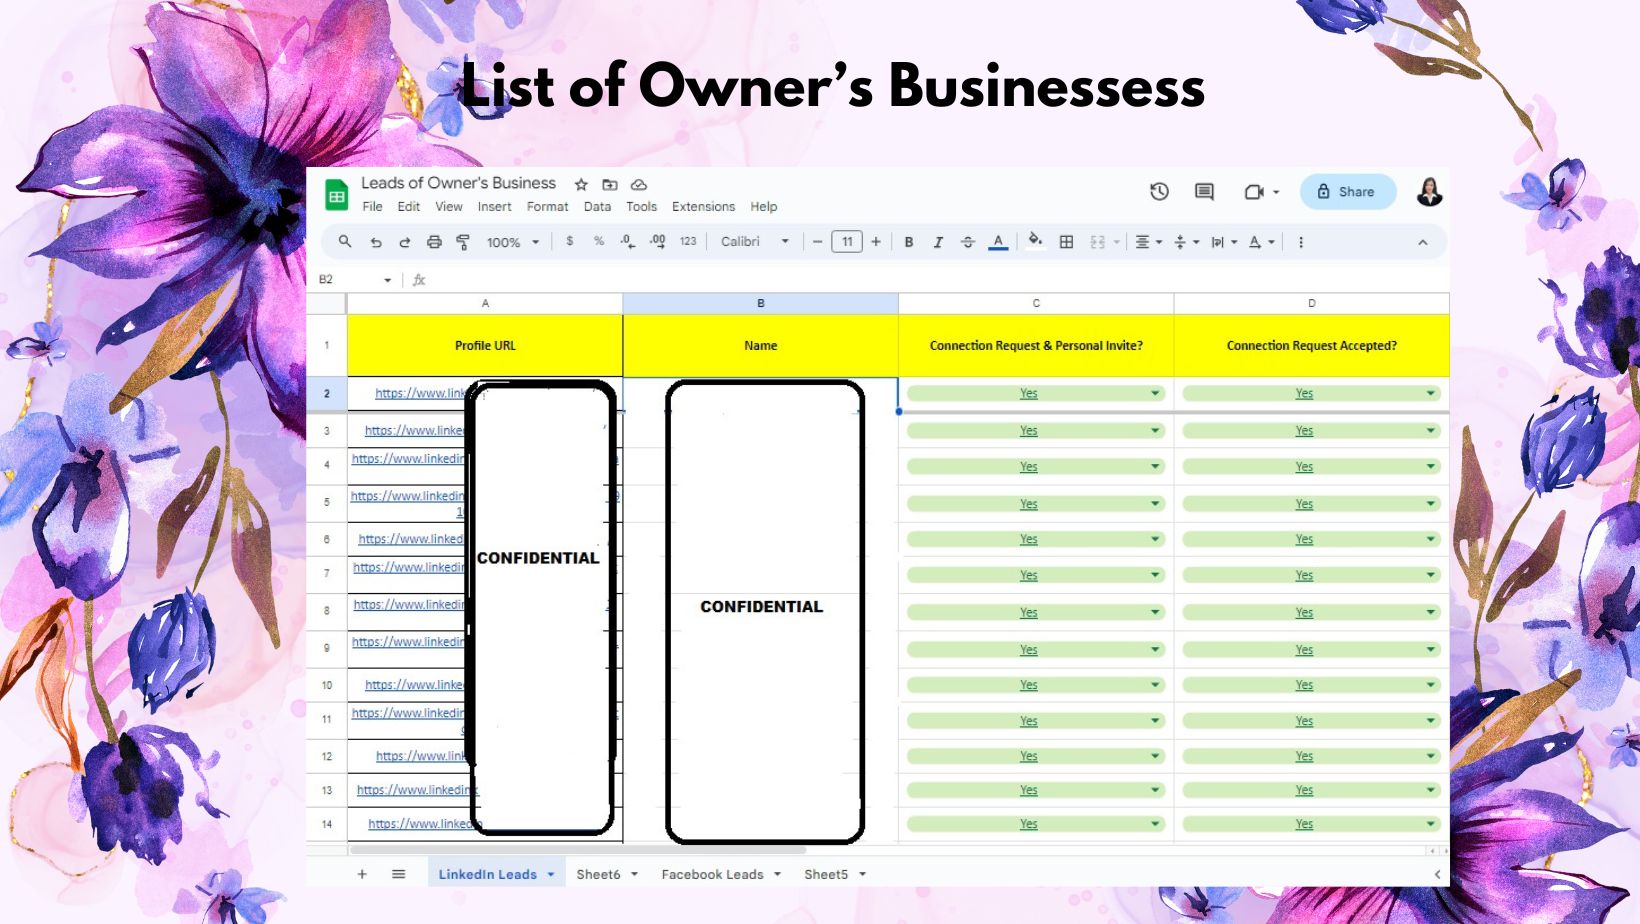Click the move to folder icon

point(610,184)
